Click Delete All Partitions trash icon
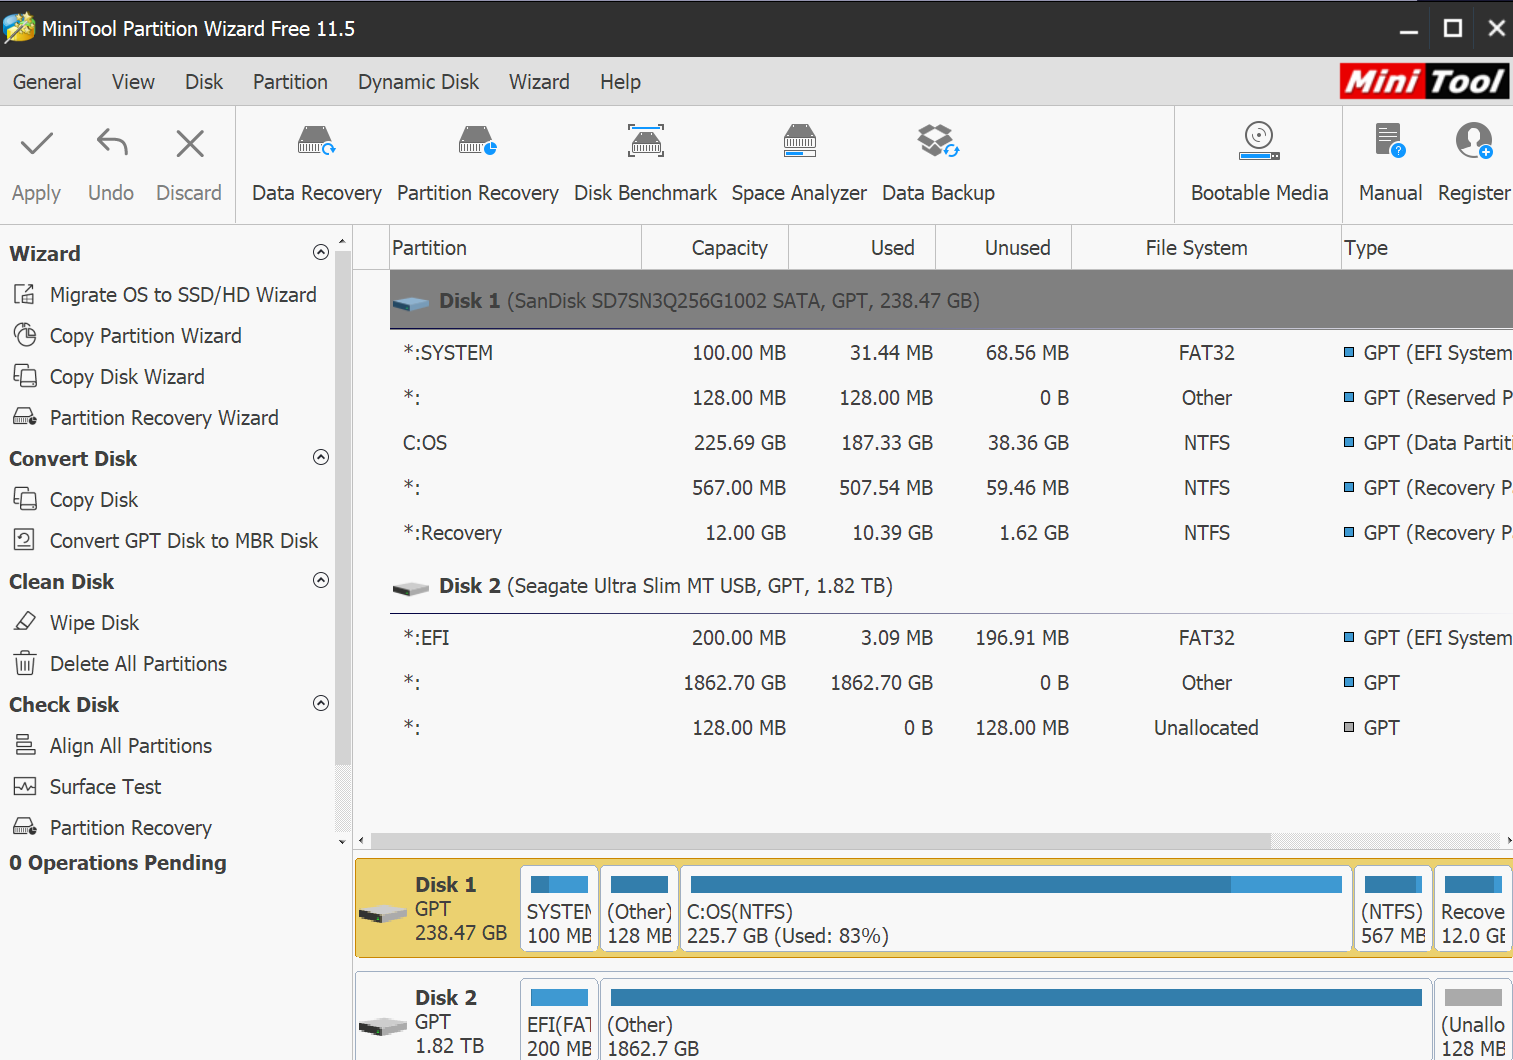 point(24,663)
